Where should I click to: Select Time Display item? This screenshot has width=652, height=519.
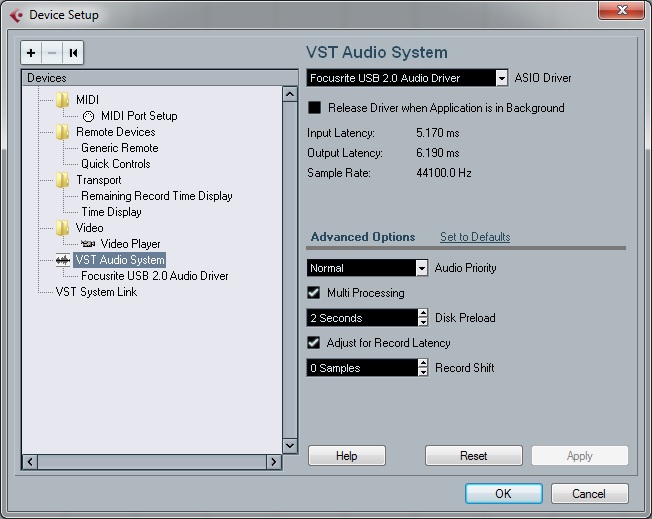coord(111,212)
